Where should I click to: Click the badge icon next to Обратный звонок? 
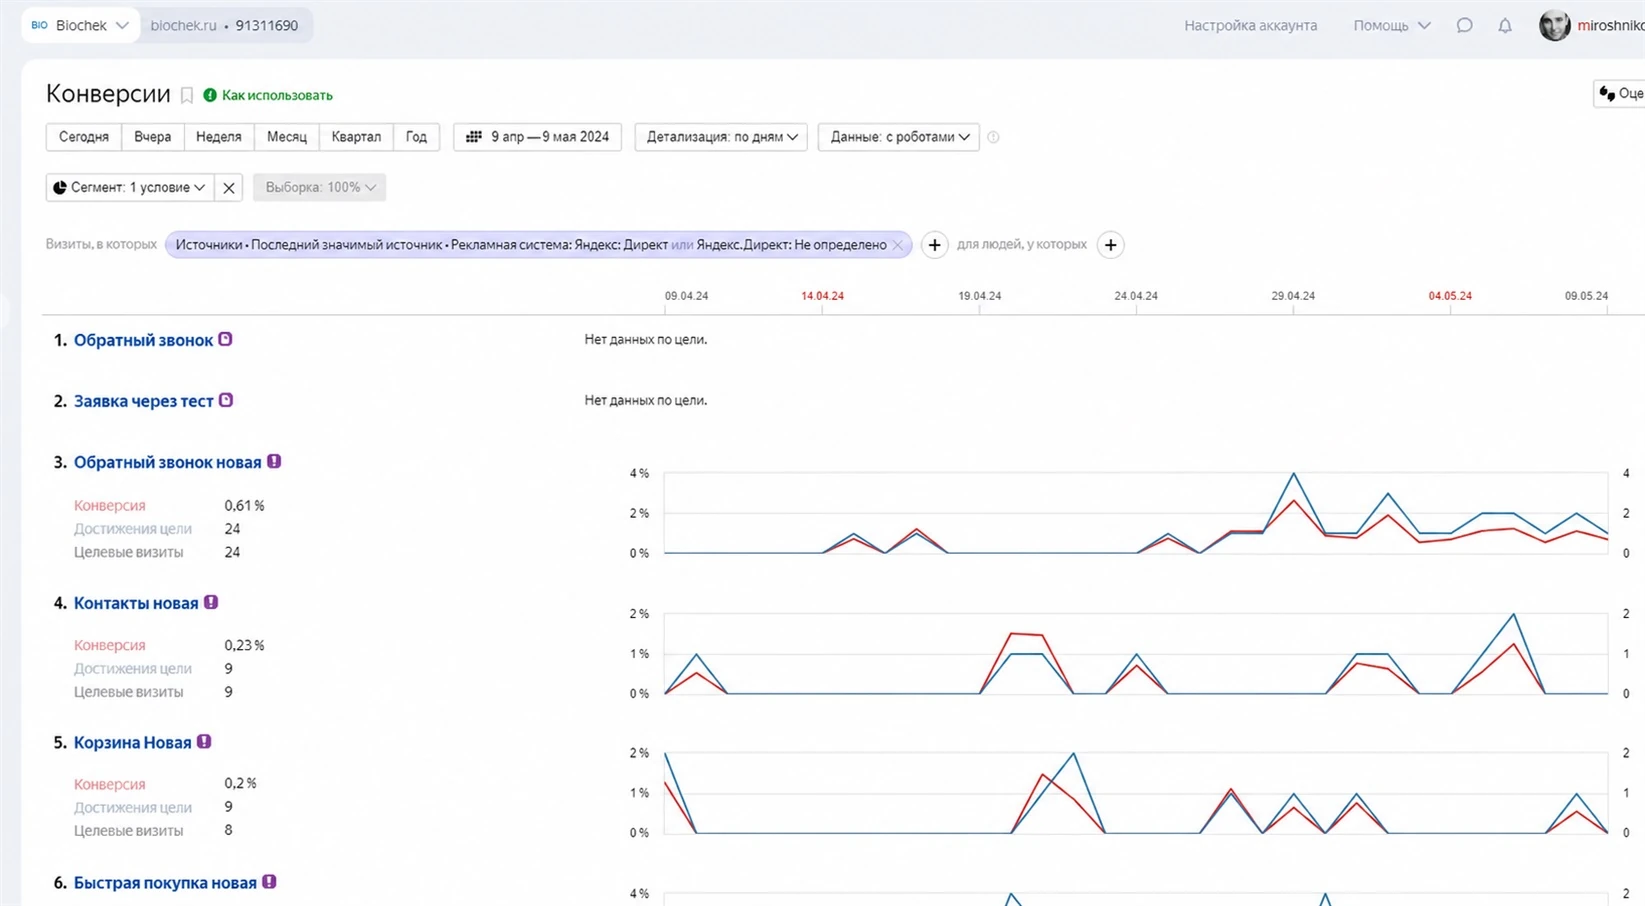coord(225,339)
